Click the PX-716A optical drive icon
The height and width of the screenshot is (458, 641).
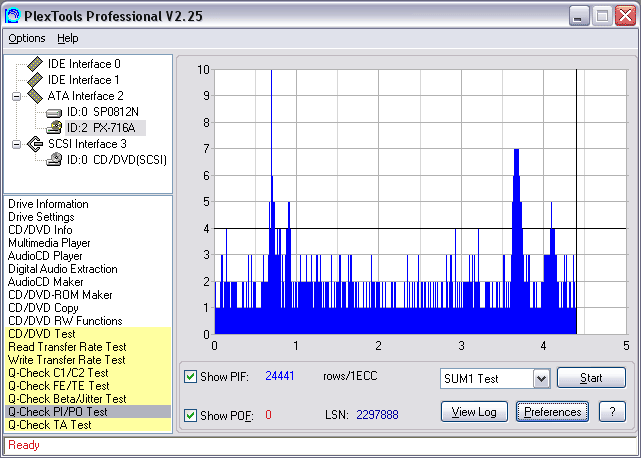click(54, 128)
